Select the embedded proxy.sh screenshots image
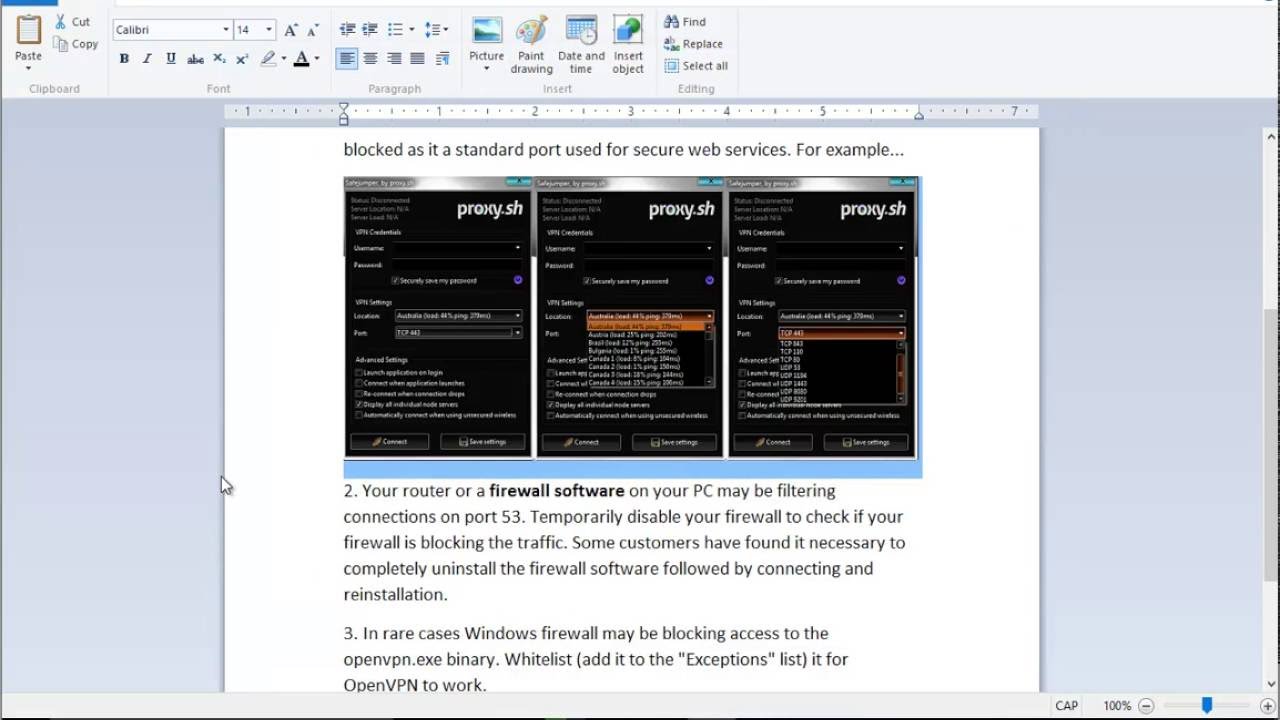This screenshot has width=1280, height=720. point(631,317)
